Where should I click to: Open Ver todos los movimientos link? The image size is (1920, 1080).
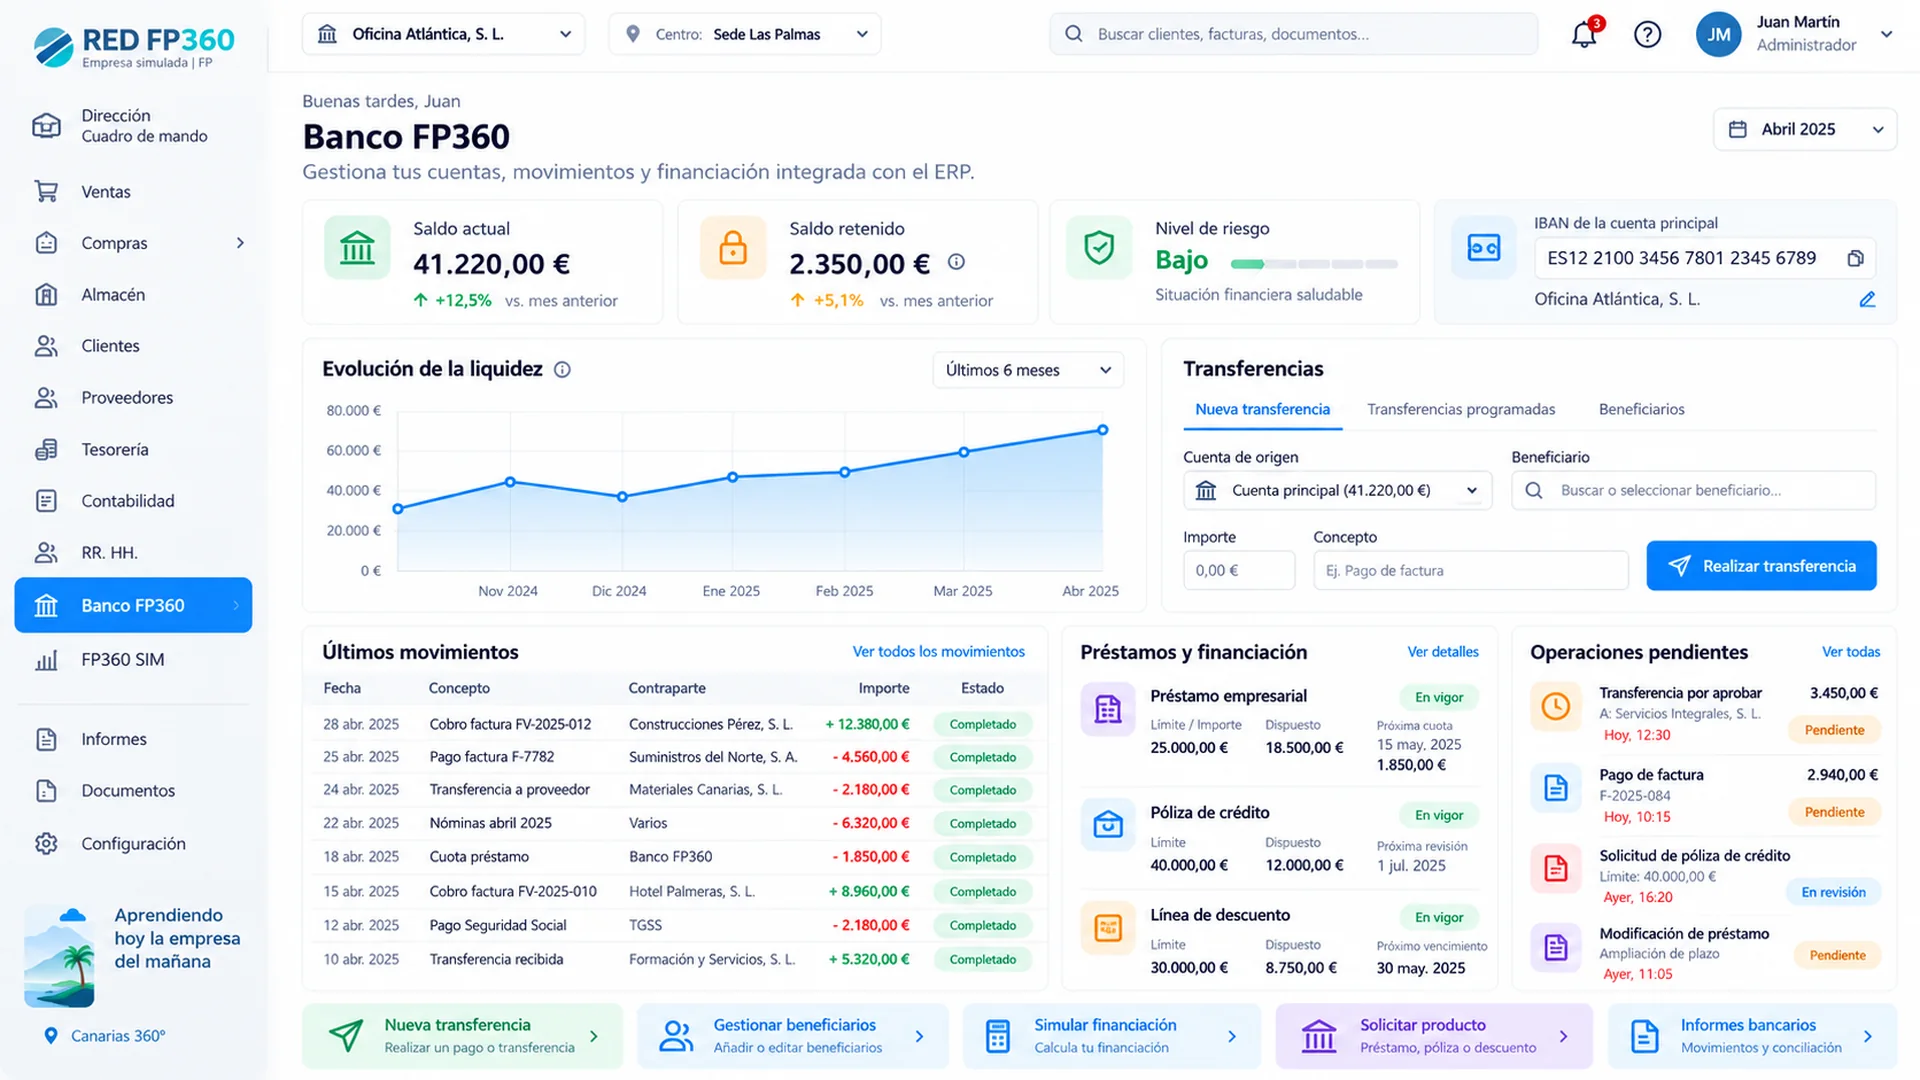click(x=938, y=651)
